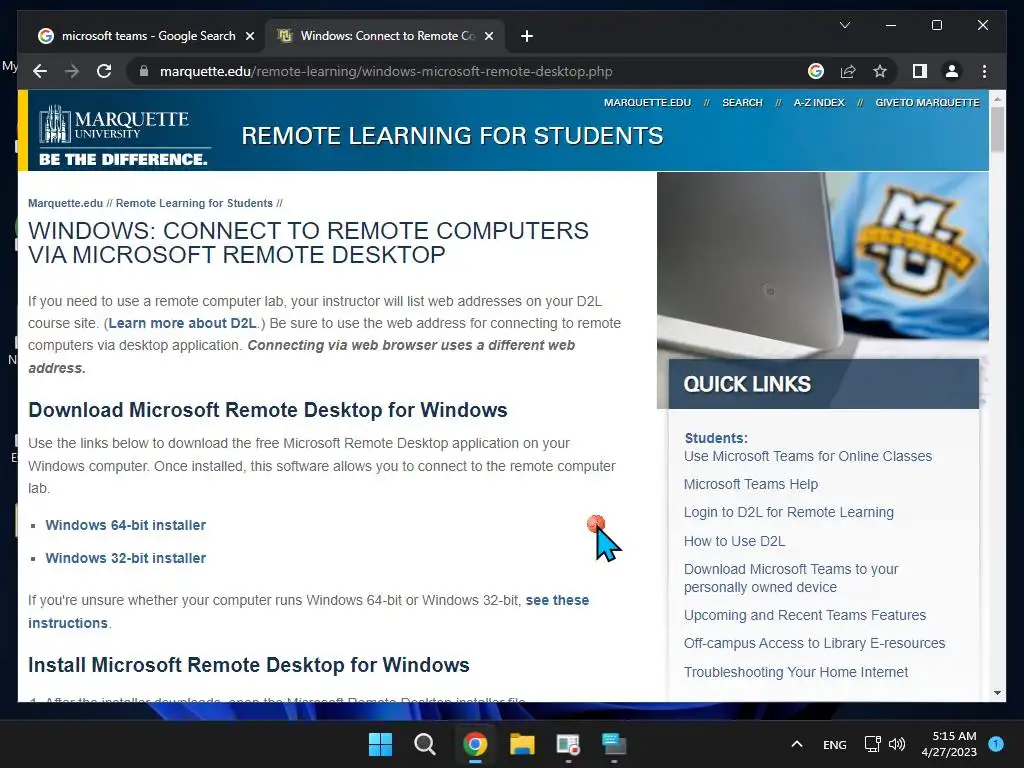Screen dimensions: 1024x768
Task: Open a new tab
Action: 526,36
